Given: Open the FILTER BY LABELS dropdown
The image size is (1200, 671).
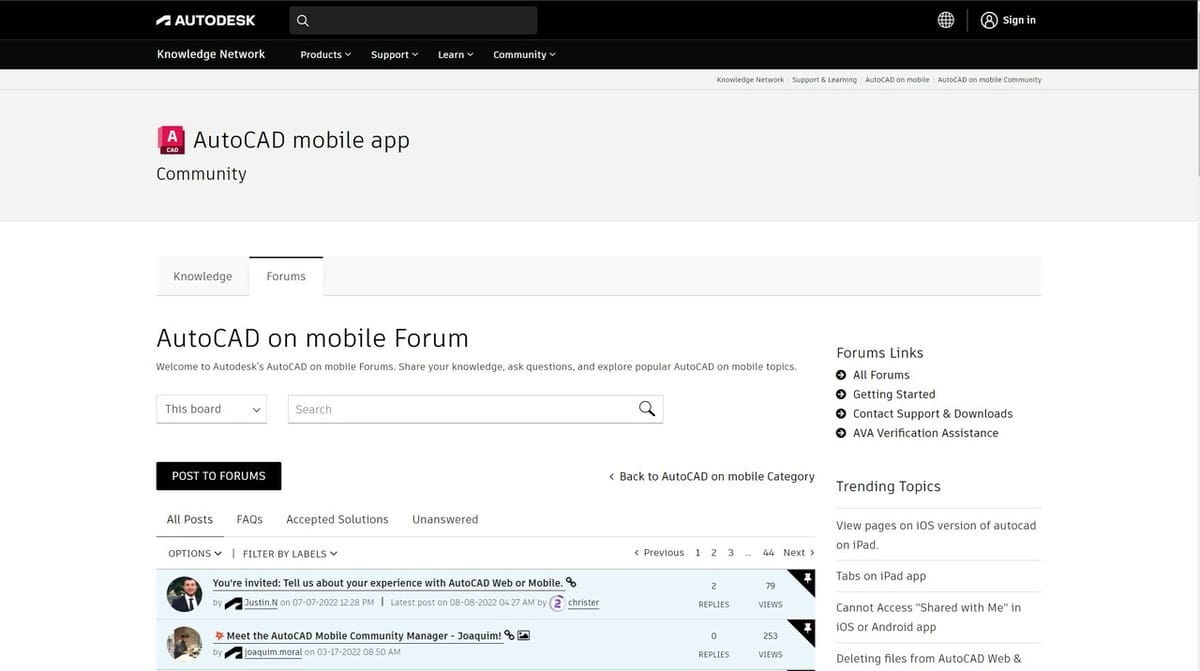Looking at the screenshot, I should [x=290, y=553].
